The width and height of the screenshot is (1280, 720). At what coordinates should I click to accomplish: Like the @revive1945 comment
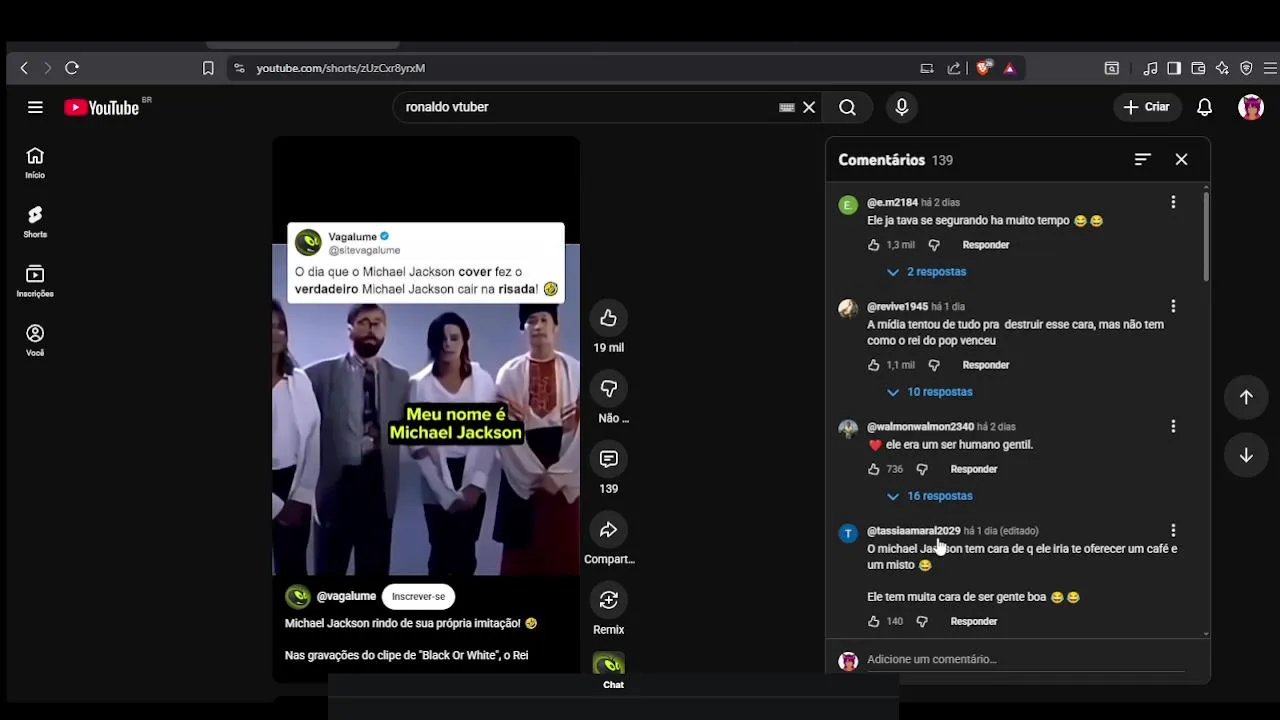[874, 365]
